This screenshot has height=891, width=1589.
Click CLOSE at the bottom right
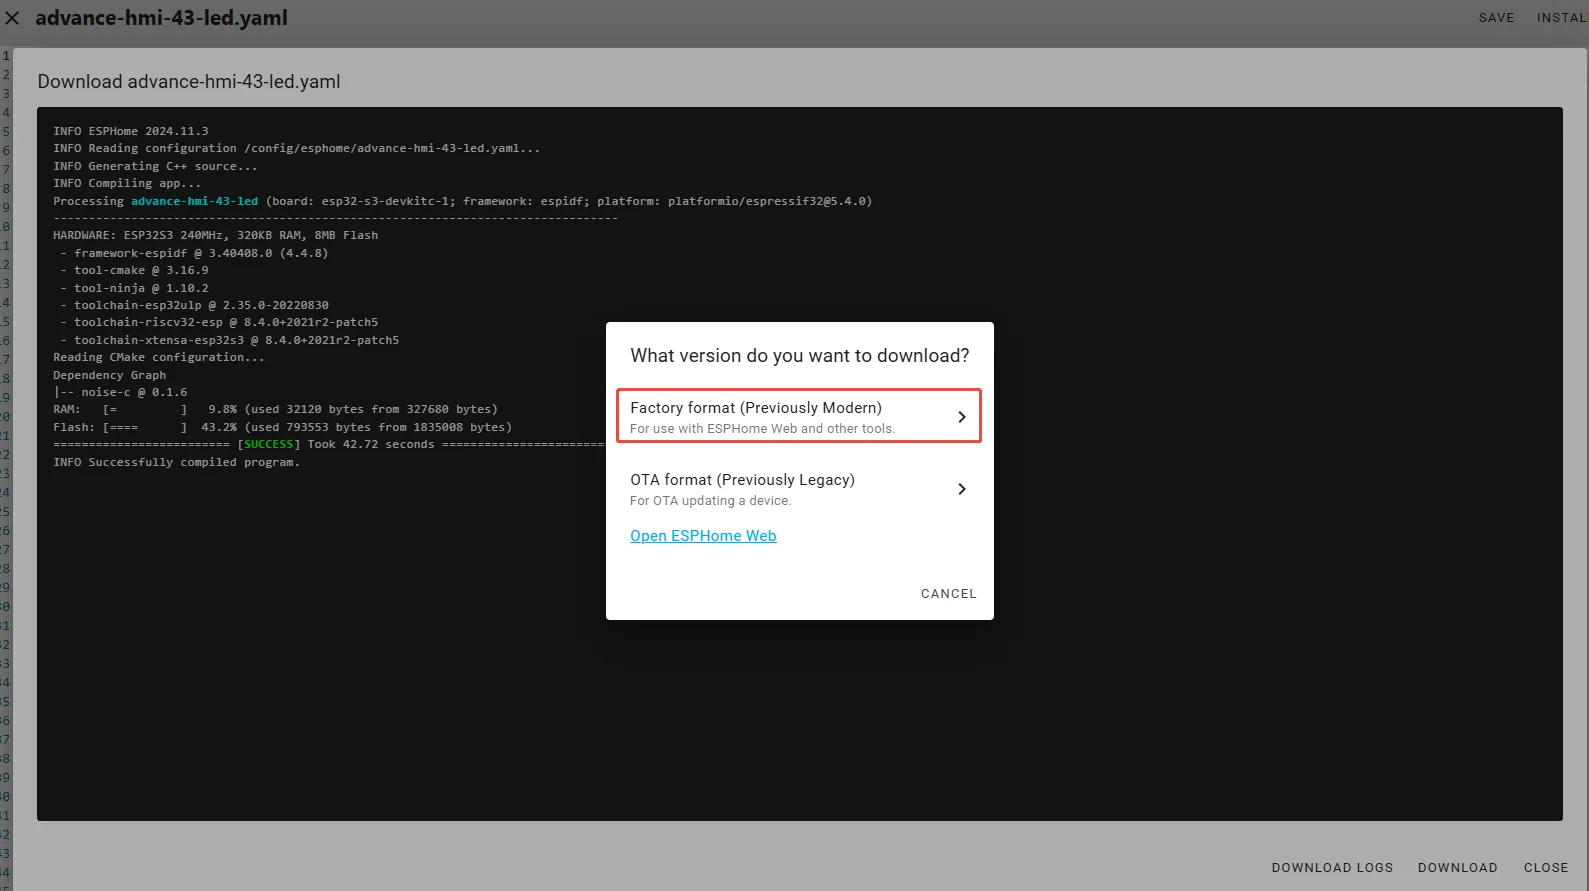(1545, 868)
